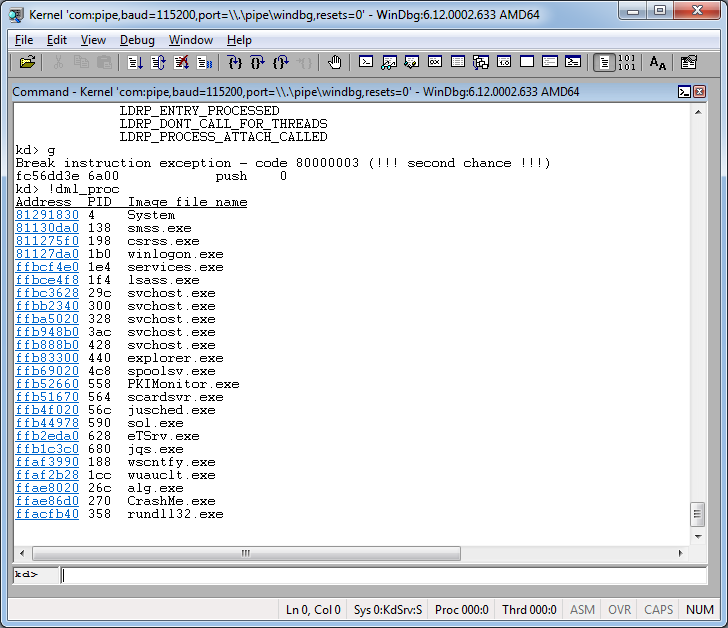Open the View menu
The height and width of the screenshot is (628, 728).
93,40
